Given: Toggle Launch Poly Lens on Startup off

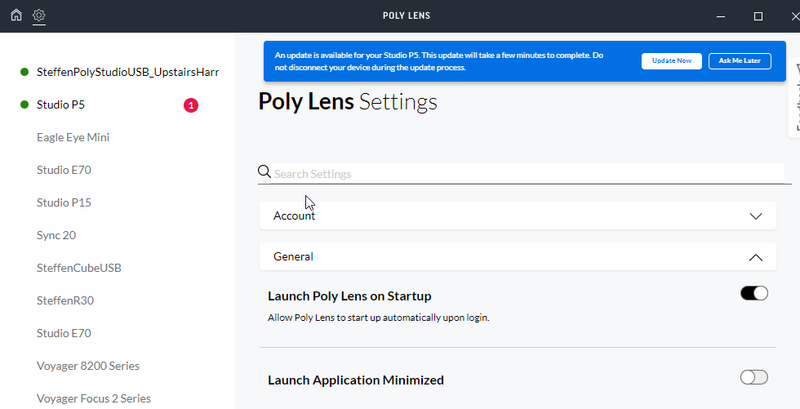Looking at the screenshot, I should (x=754, y=293).
